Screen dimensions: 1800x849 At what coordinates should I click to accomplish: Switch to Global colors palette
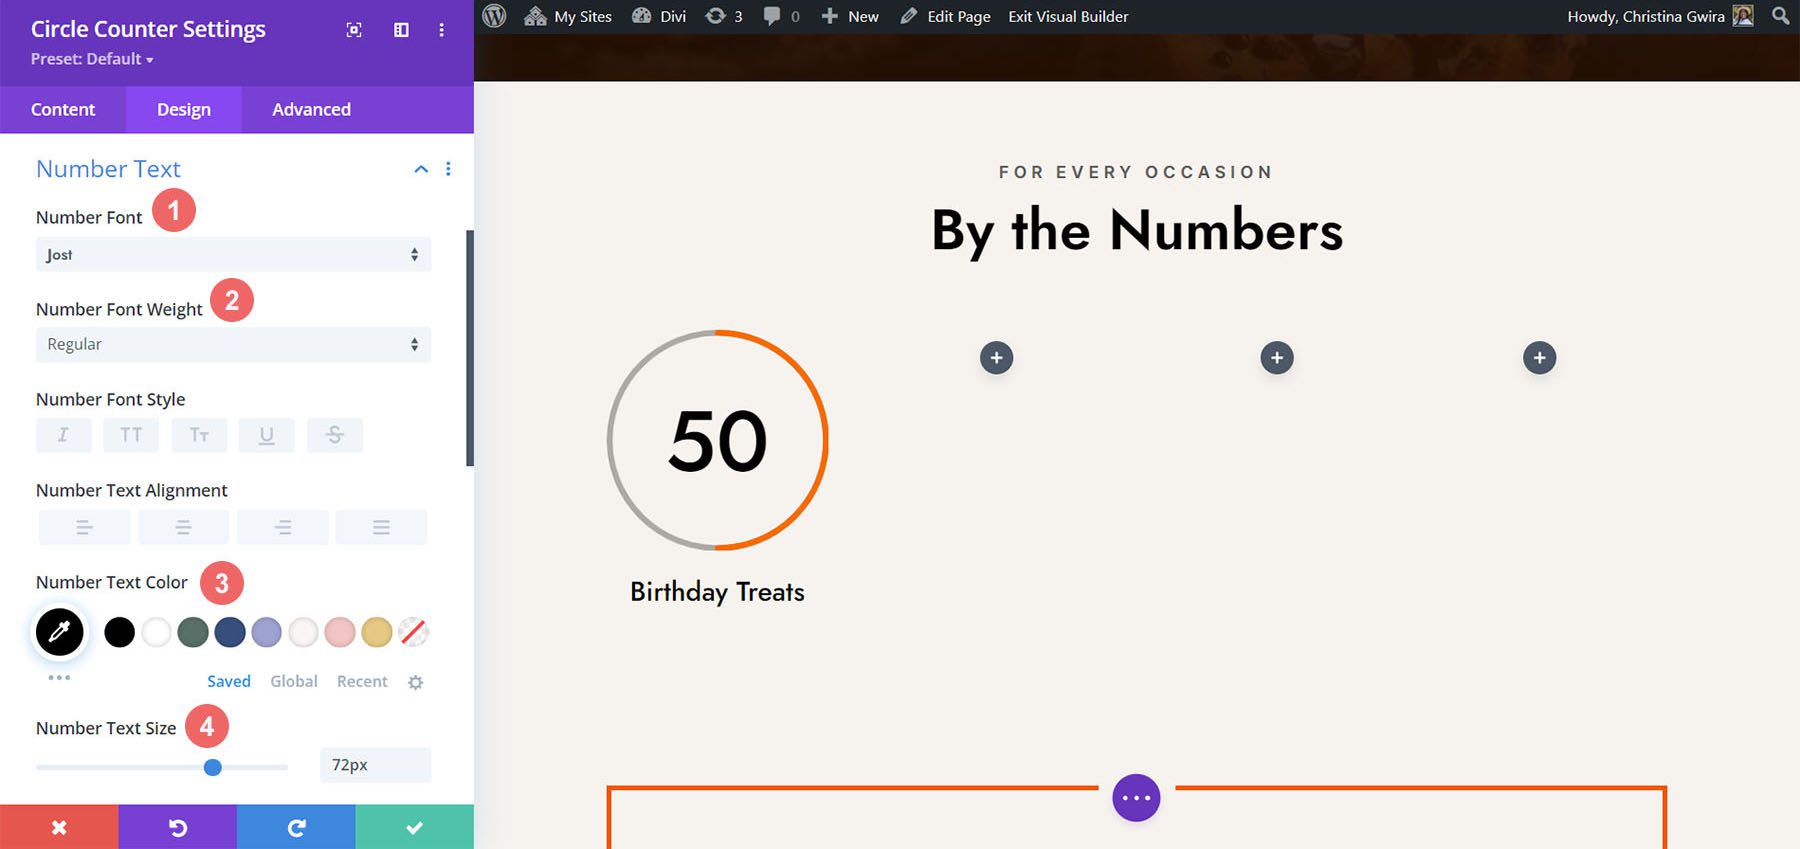pos(294,681)
